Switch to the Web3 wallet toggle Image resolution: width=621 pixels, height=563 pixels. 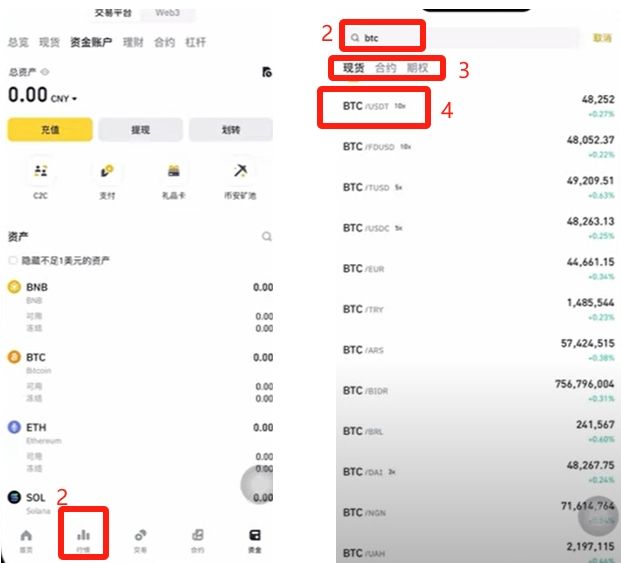(166, 13)
